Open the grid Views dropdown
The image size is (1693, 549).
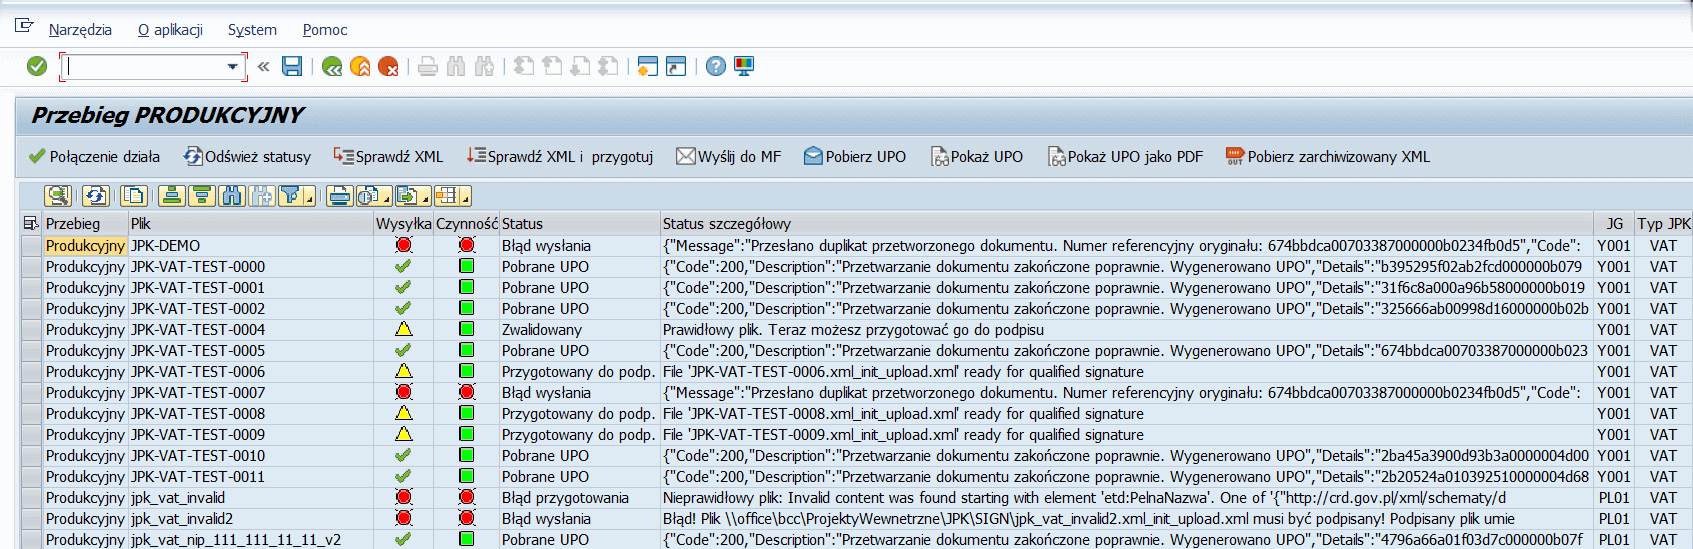pos(375,195)
